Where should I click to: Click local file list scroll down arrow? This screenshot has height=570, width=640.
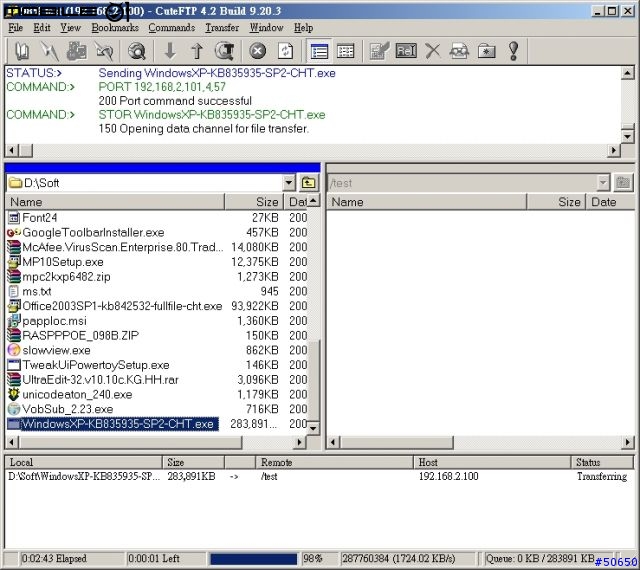coord(313,428)
